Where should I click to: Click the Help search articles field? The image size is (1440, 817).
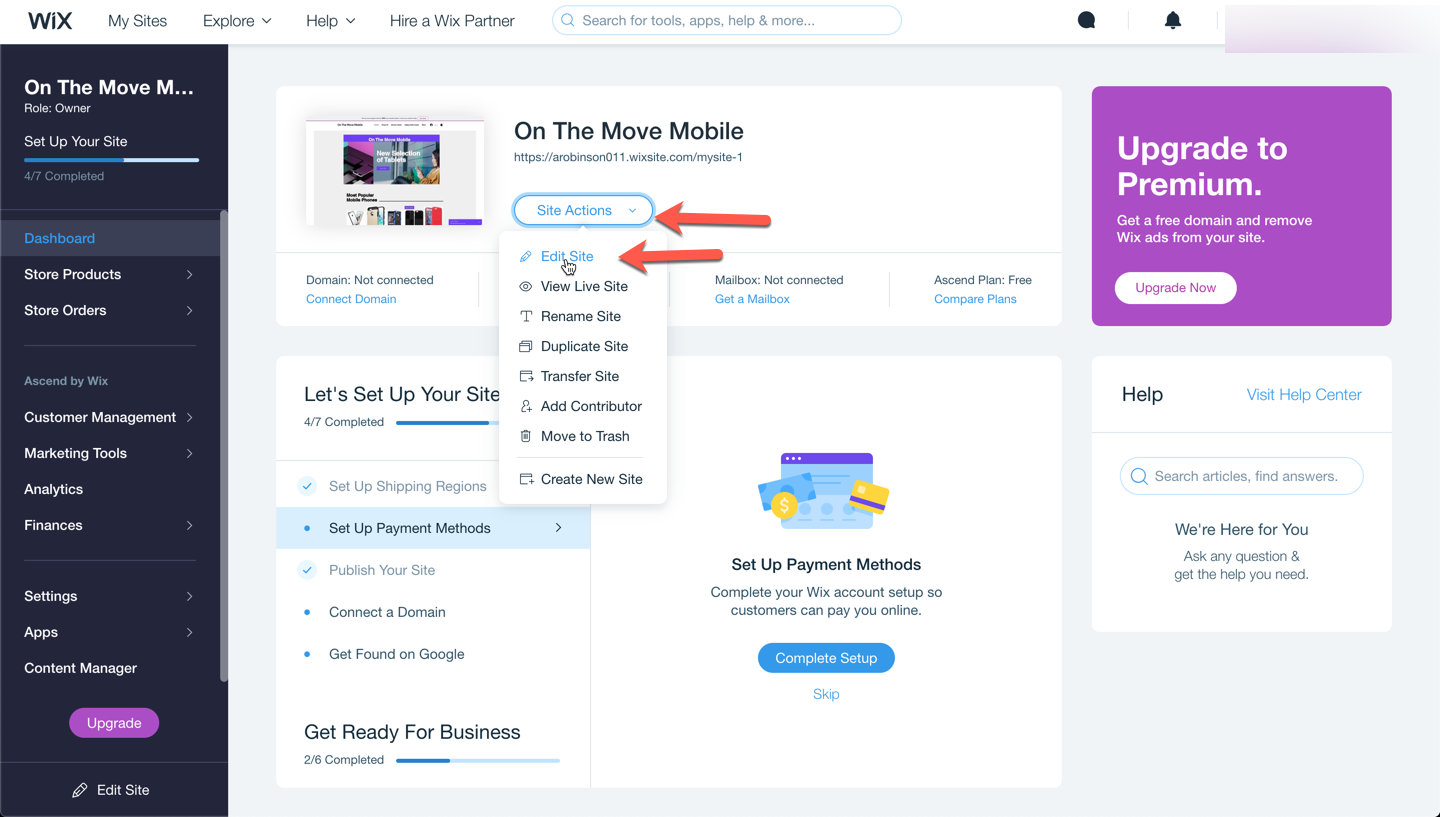click(x=1241, y=477)
